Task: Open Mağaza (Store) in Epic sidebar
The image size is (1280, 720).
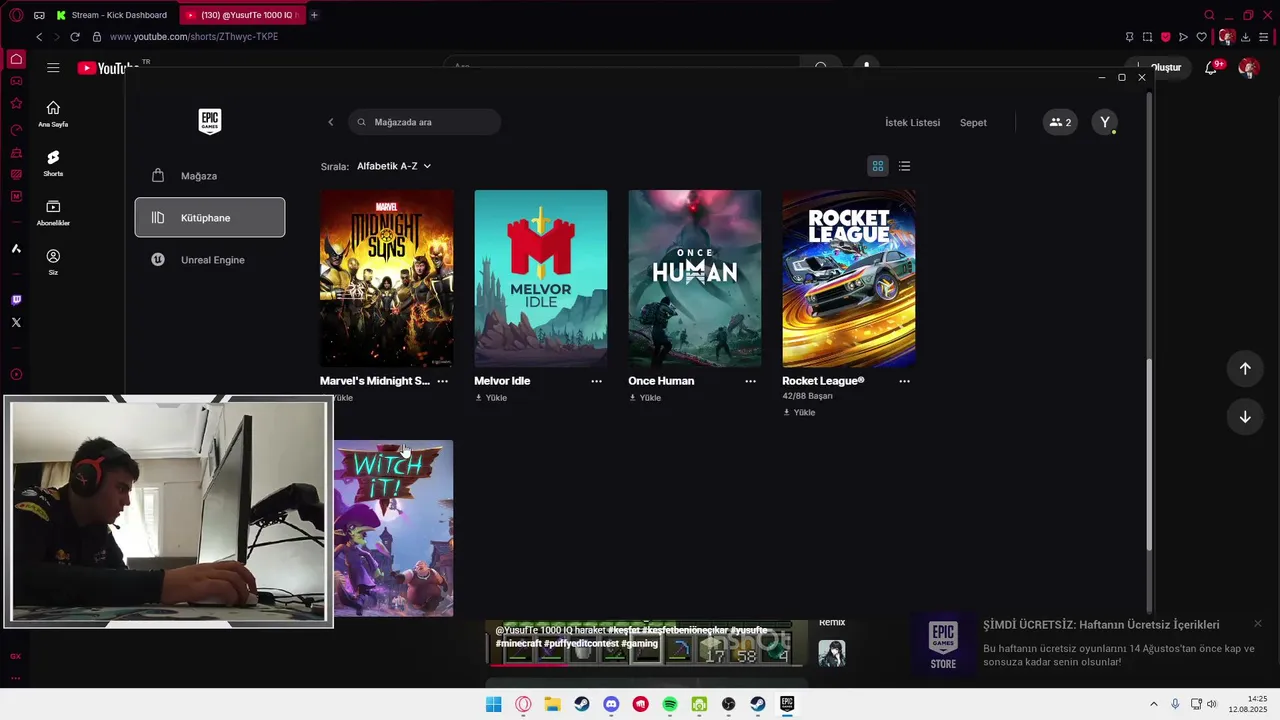Action: pyautogui.click(x=210, y=176)
